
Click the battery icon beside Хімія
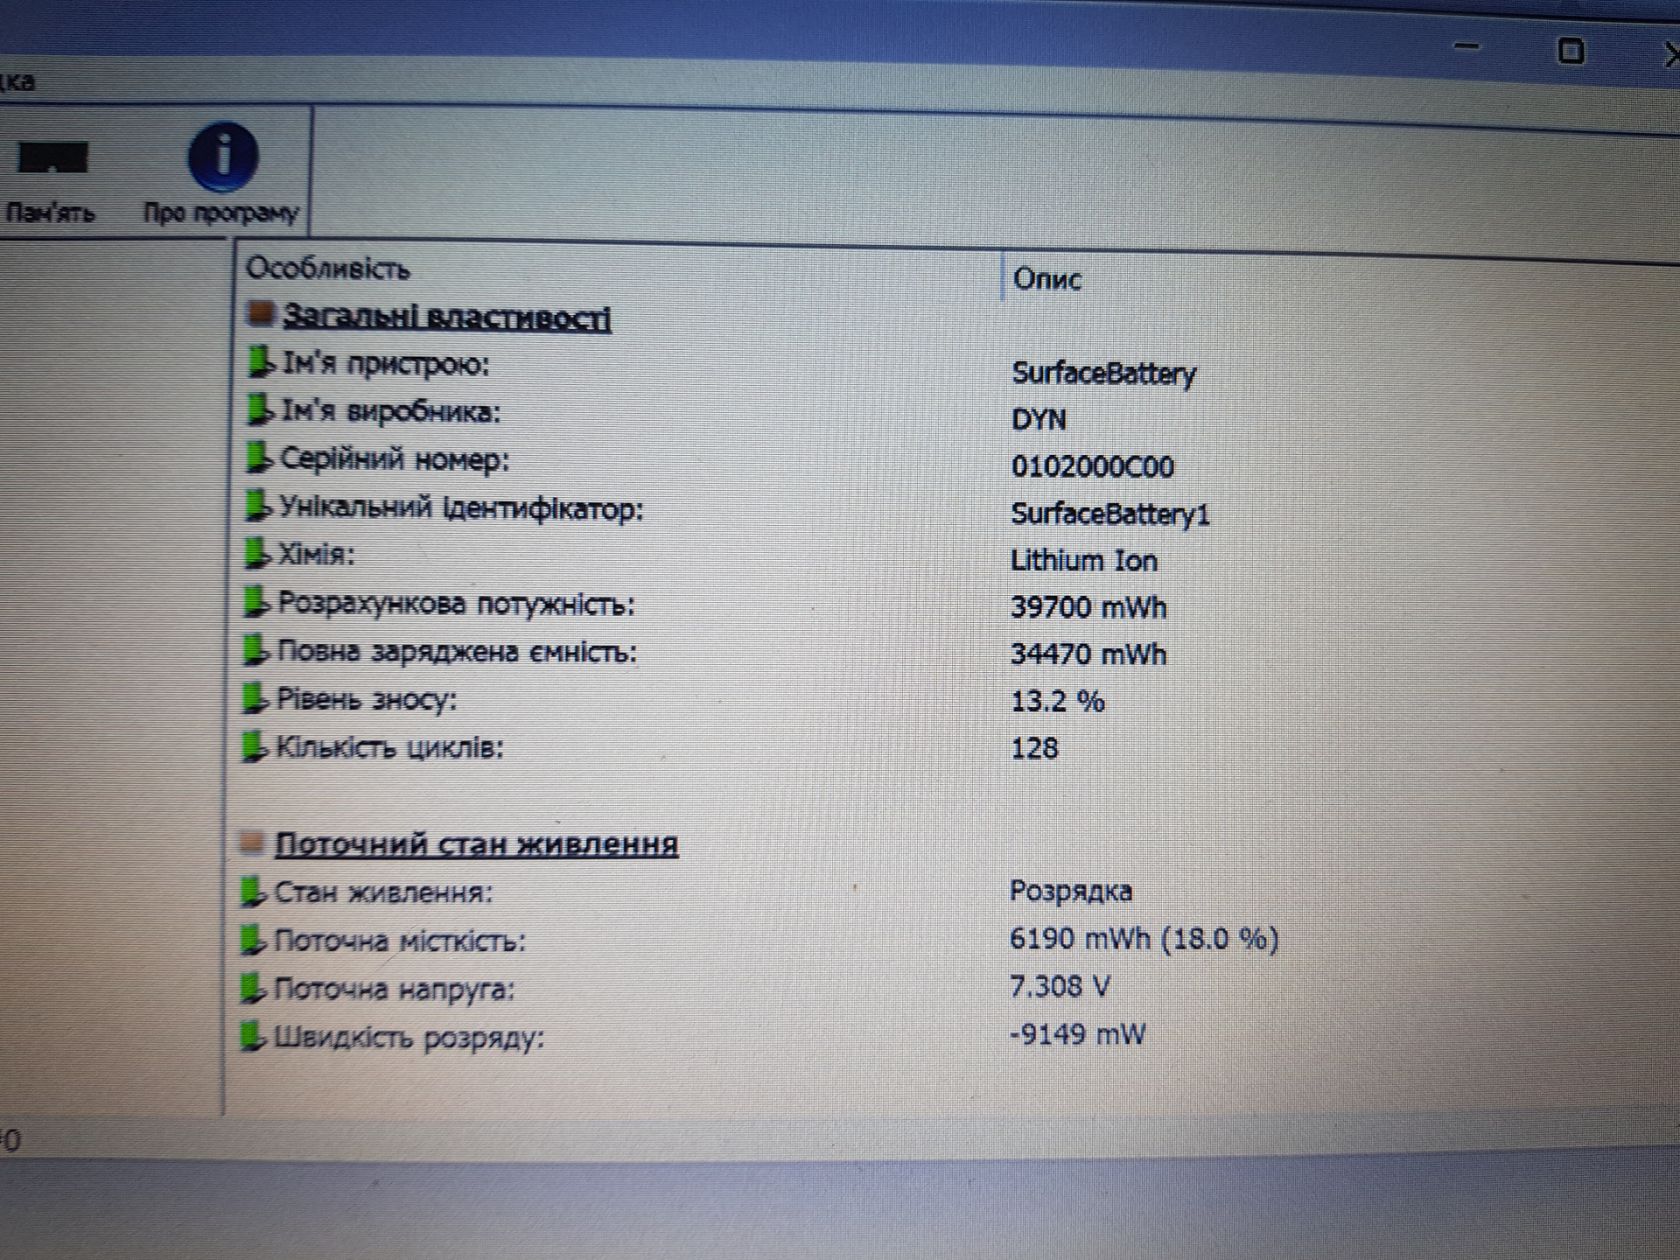257,553
